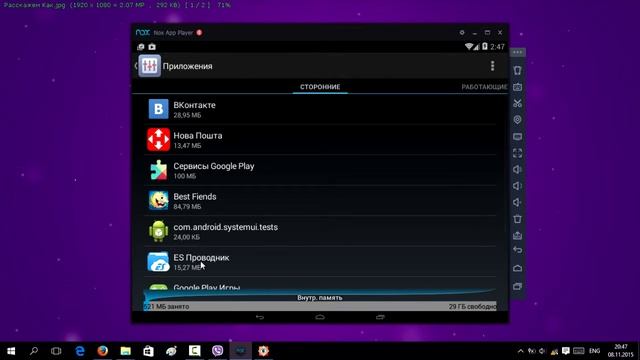Select Сервисы Google Play entry
Viewport: 640px width, 360px height.
[x=320, y=170]
